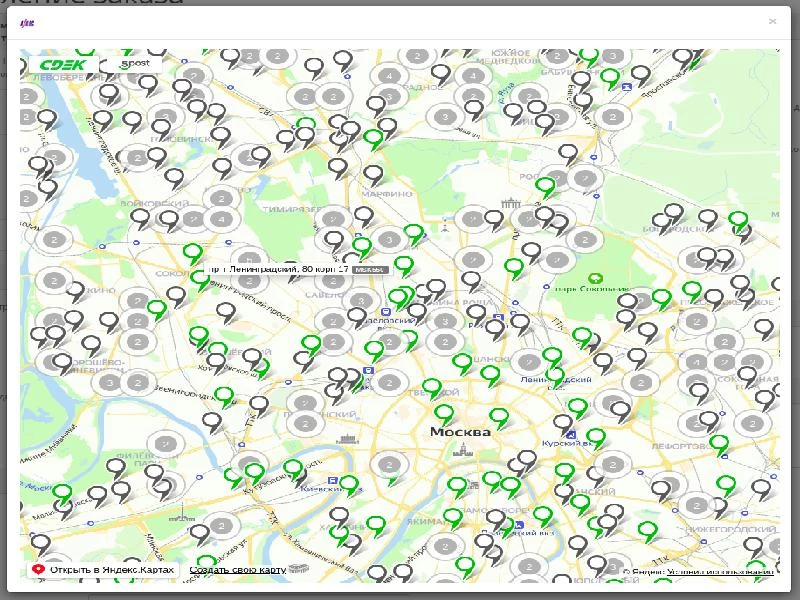Choose the green pin next to Лефортово label
This screenshot has width=800, height=600.
point(719,445)
